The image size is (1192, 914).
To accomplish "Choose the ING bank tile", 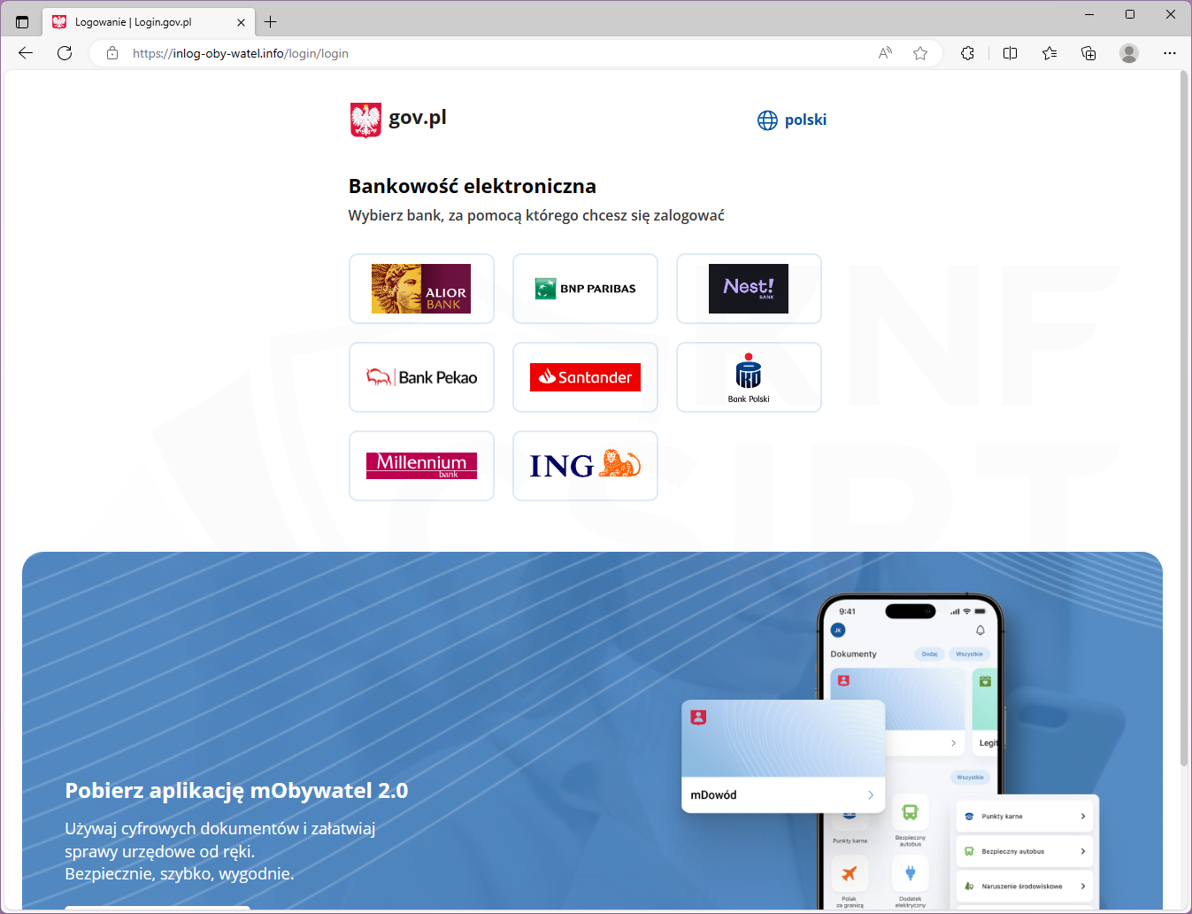I will click(585, 465).
